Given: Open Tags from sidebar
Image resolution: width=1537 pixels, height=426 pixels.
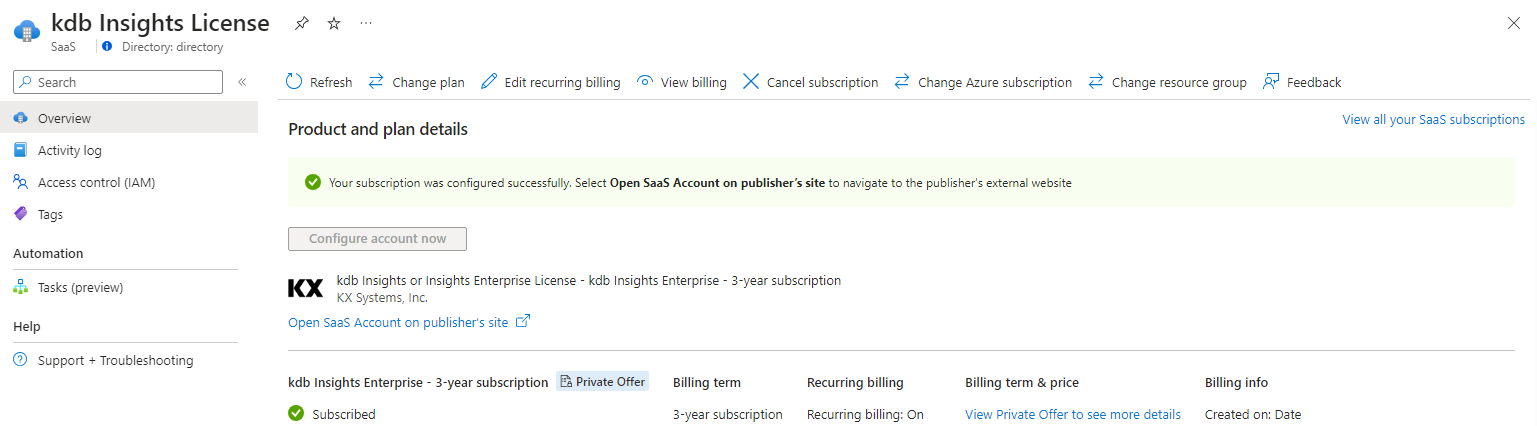Looking at the screenshot, I should click(x=50, y=214).
